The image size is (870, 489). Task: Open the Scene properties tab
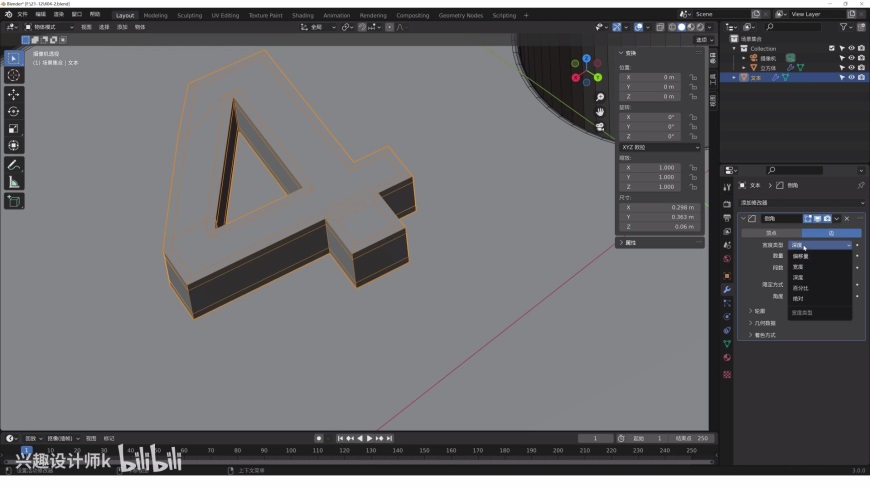[x=727, y=245]
